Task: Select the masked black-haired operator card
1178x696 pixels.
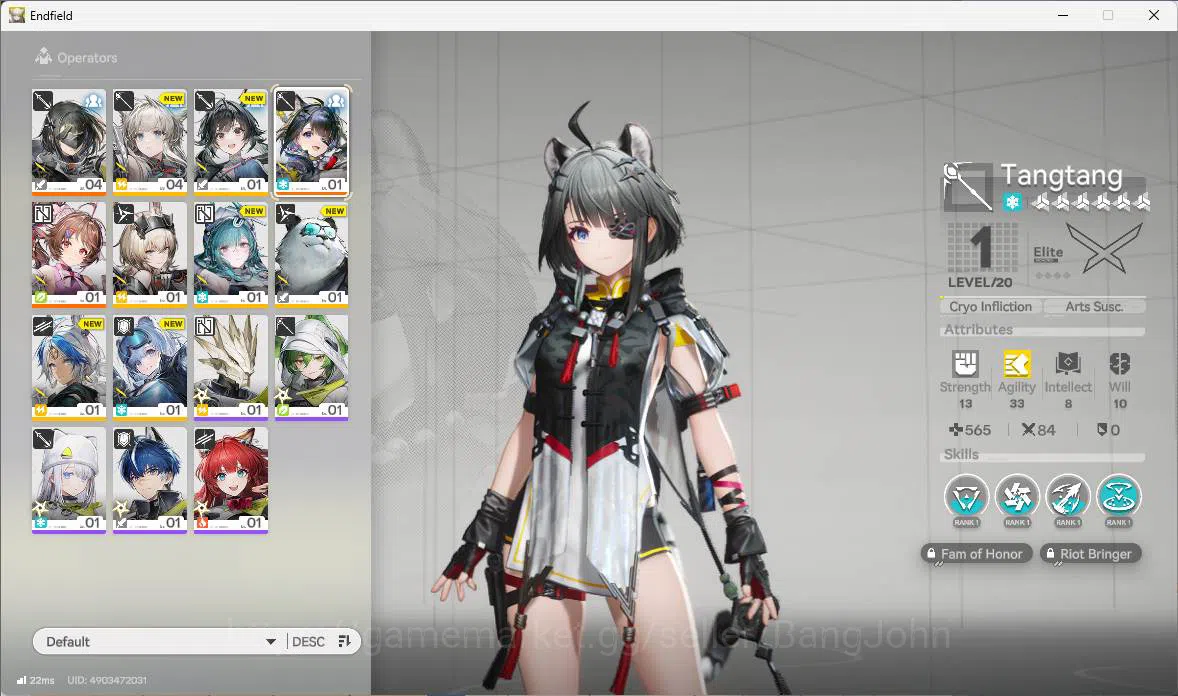Action: click(x=69, y=141)
